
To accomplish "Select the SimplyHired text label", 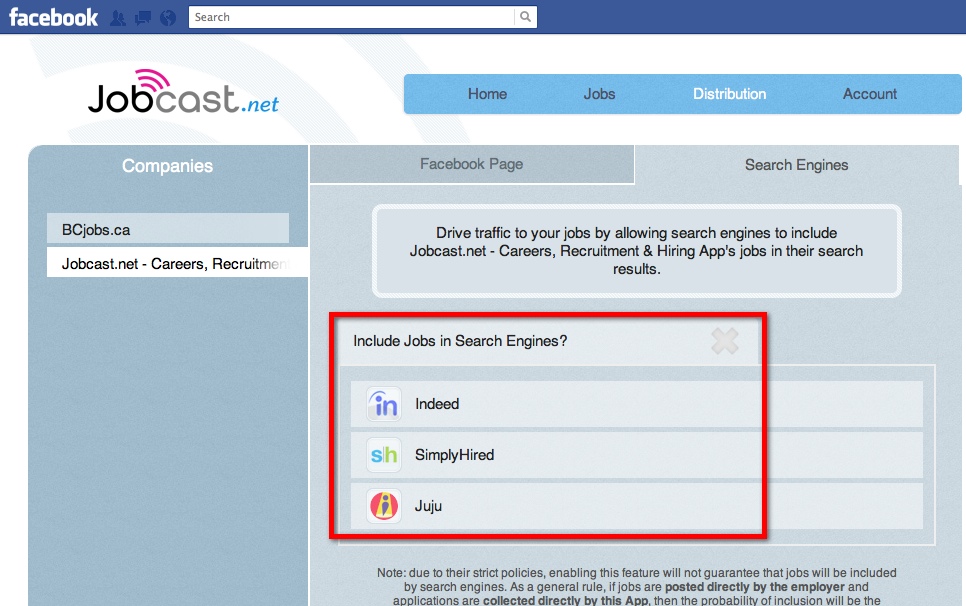I will click(x=455, y=455).
